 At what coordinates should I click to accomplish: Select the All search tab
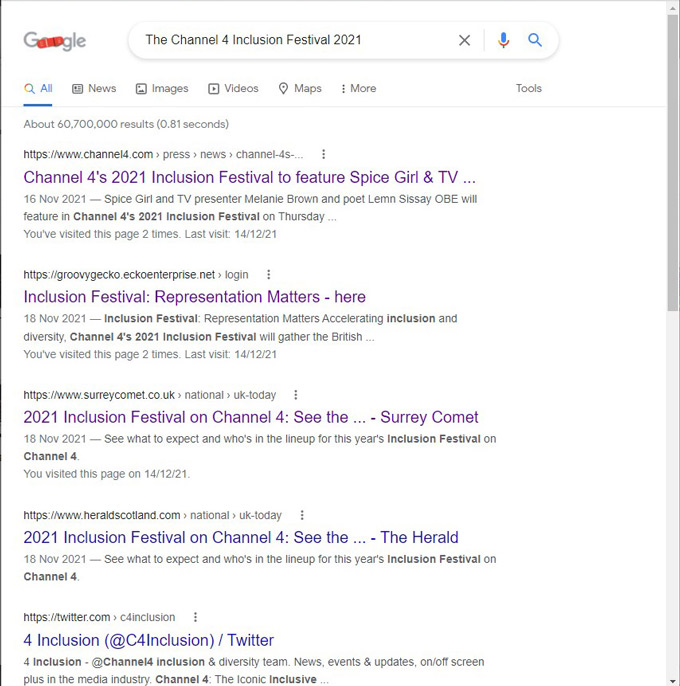[38, 88]
